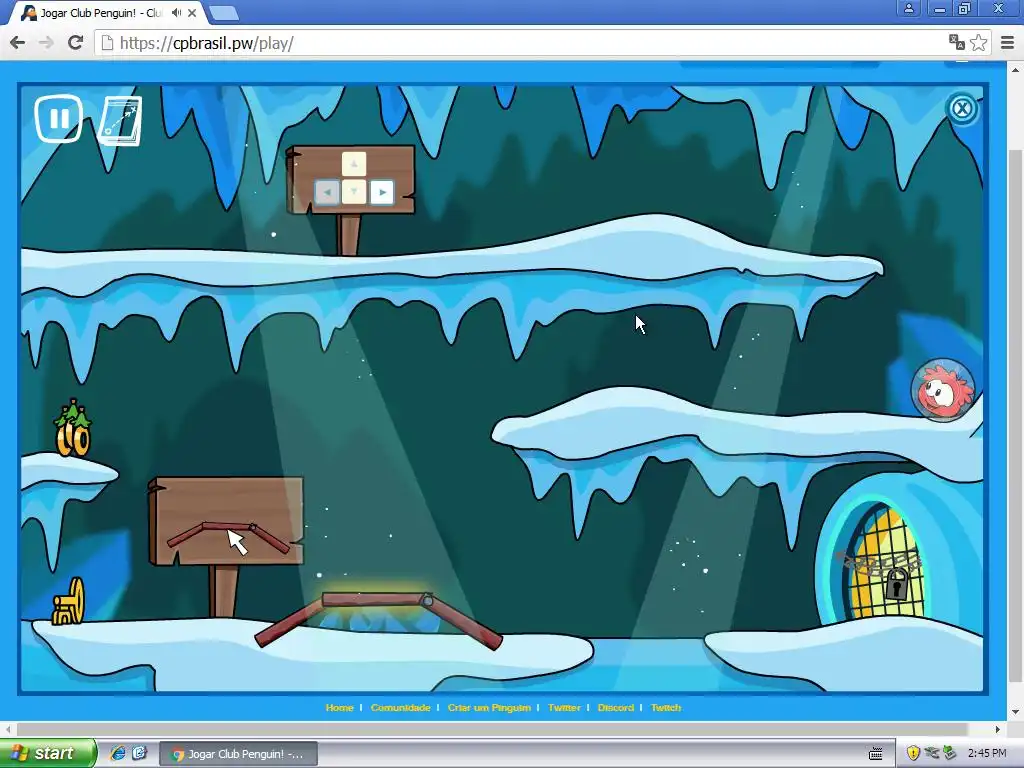Viewport: 1024px width, 768px height.
Task: Click the horizontal scrollbar thumb
Action: click(492, 729)
